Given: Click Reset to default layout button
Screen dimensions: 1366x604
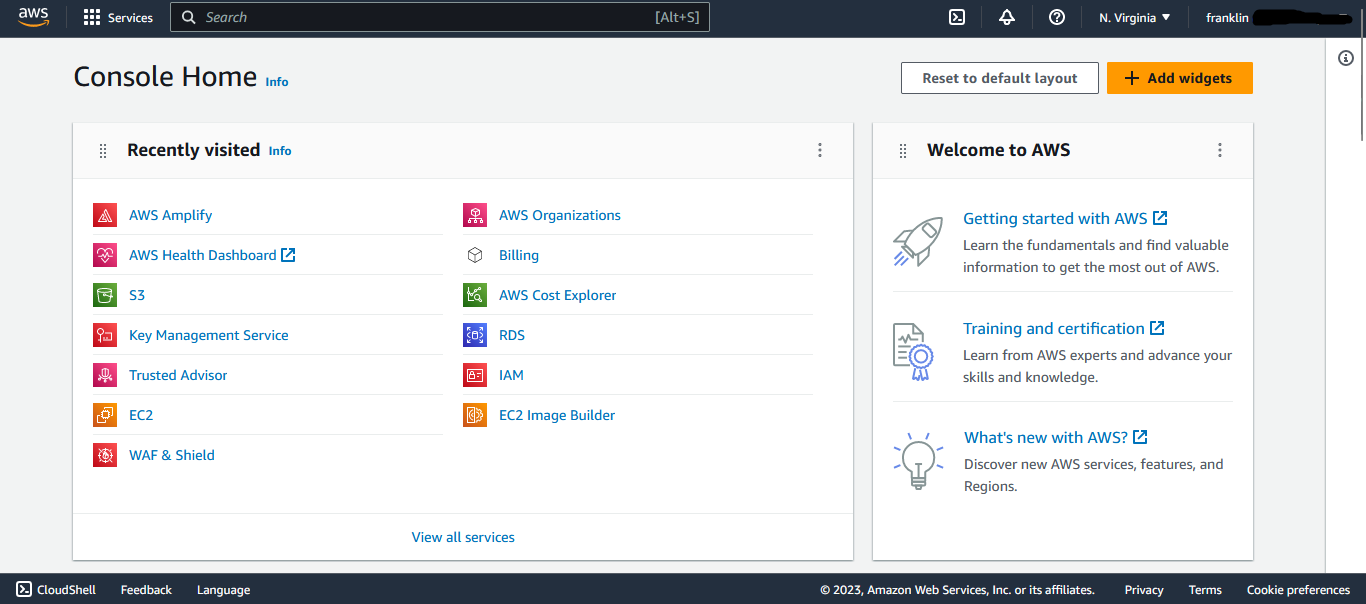Looking at the screenshot, I should [999, 78].
